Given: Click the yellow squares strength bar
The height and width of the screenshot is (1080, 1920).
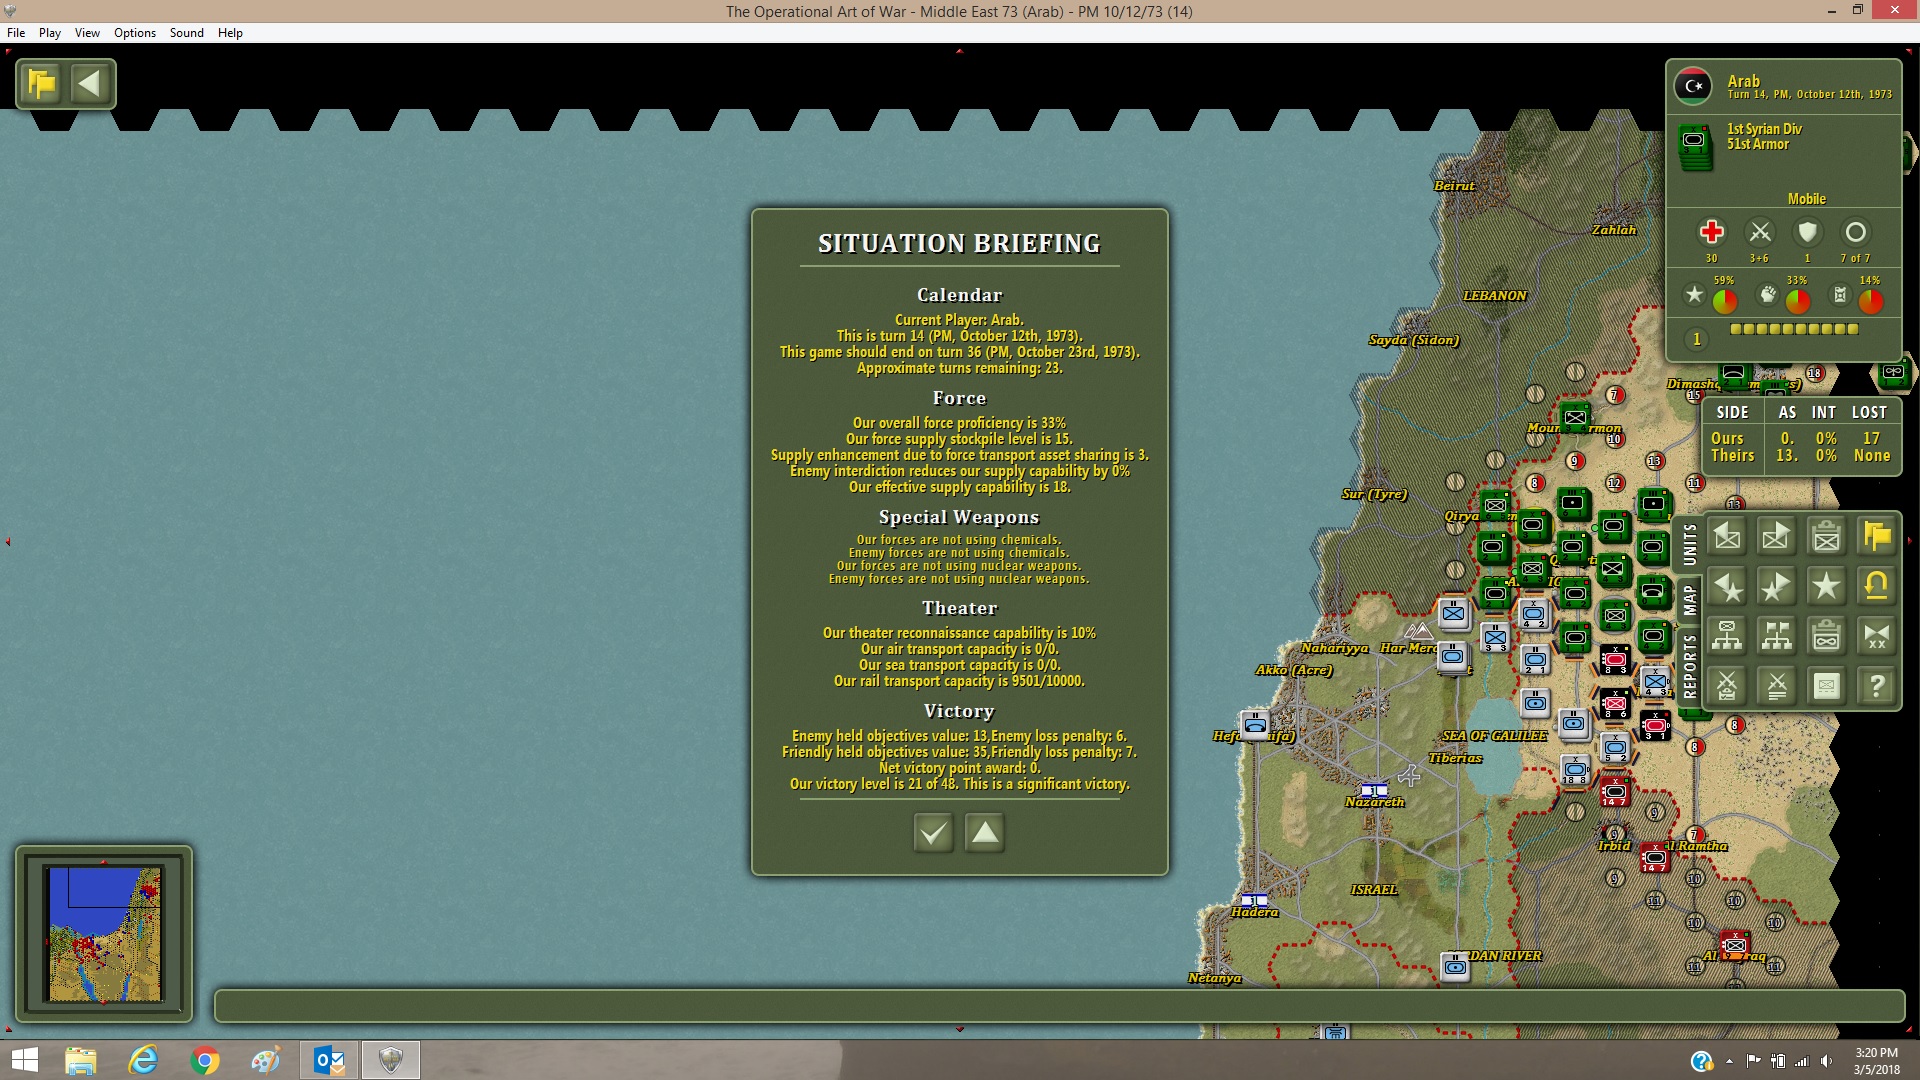Looking at the screenshot, I should point(1794,329).
